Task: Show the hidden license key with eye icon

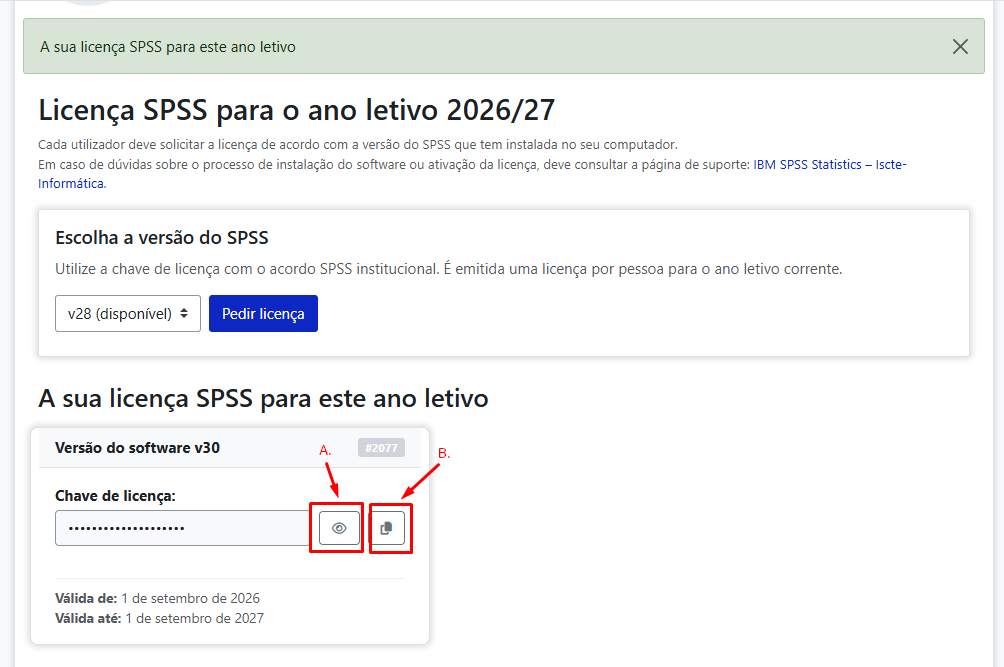Action: click(339, 528)
